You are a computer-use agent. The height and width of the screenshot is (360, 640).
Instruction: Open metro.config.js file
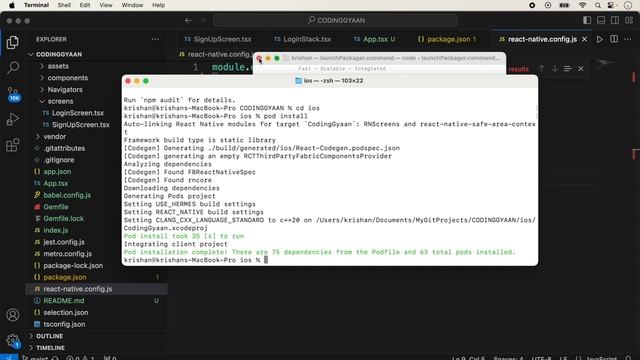[x=67, y=254]
